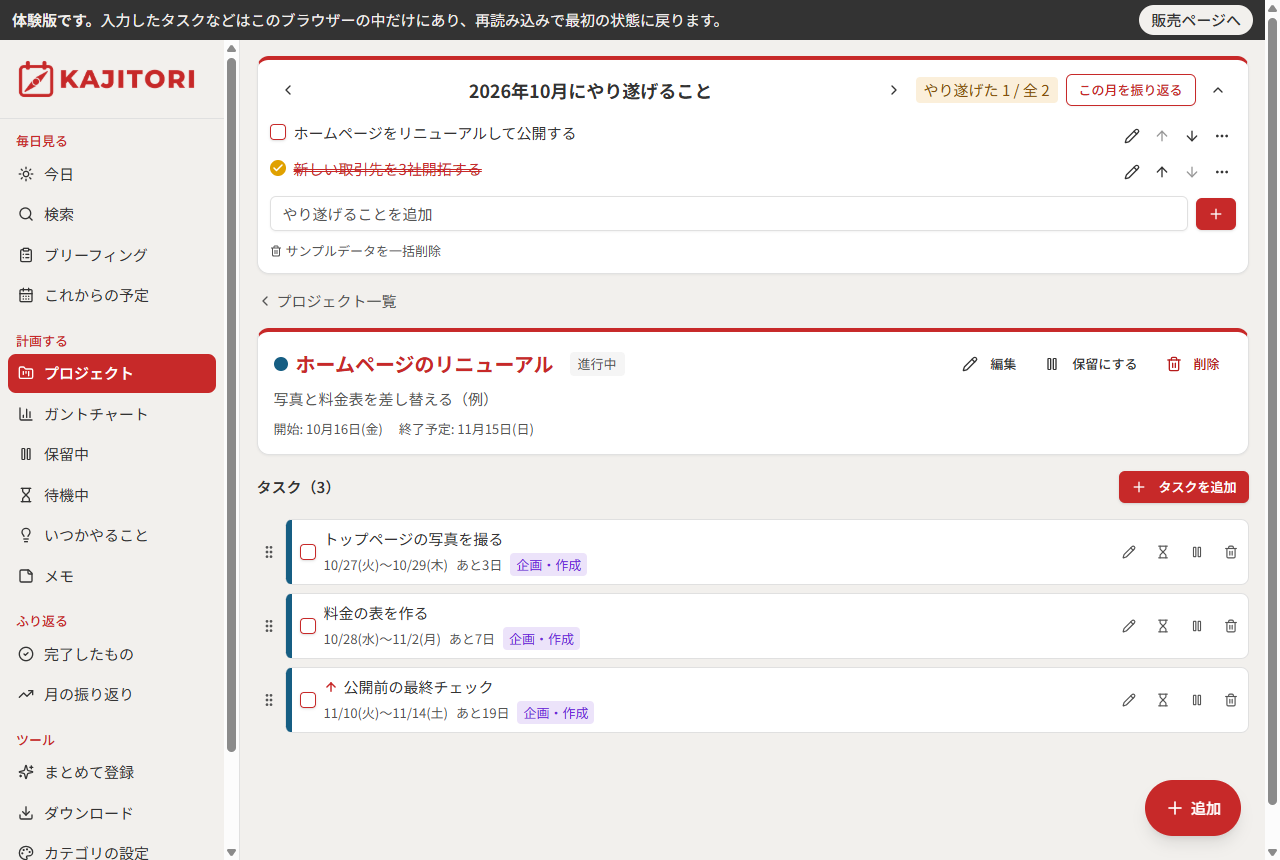
Task: Edit goal 新しい取引先を3社開拓する
Action: point(1132,172)
